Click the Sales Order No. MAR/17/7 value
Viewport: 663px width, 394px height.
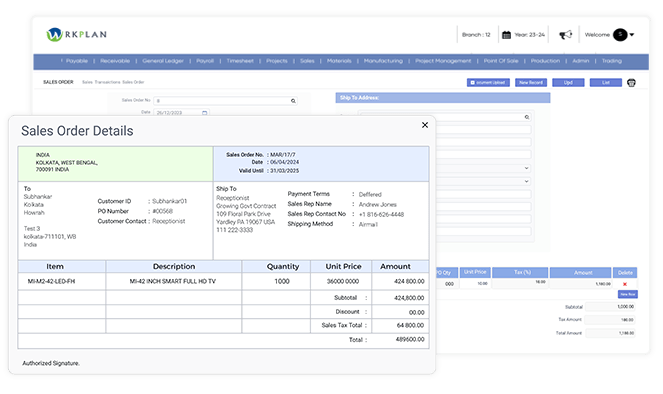283,155
